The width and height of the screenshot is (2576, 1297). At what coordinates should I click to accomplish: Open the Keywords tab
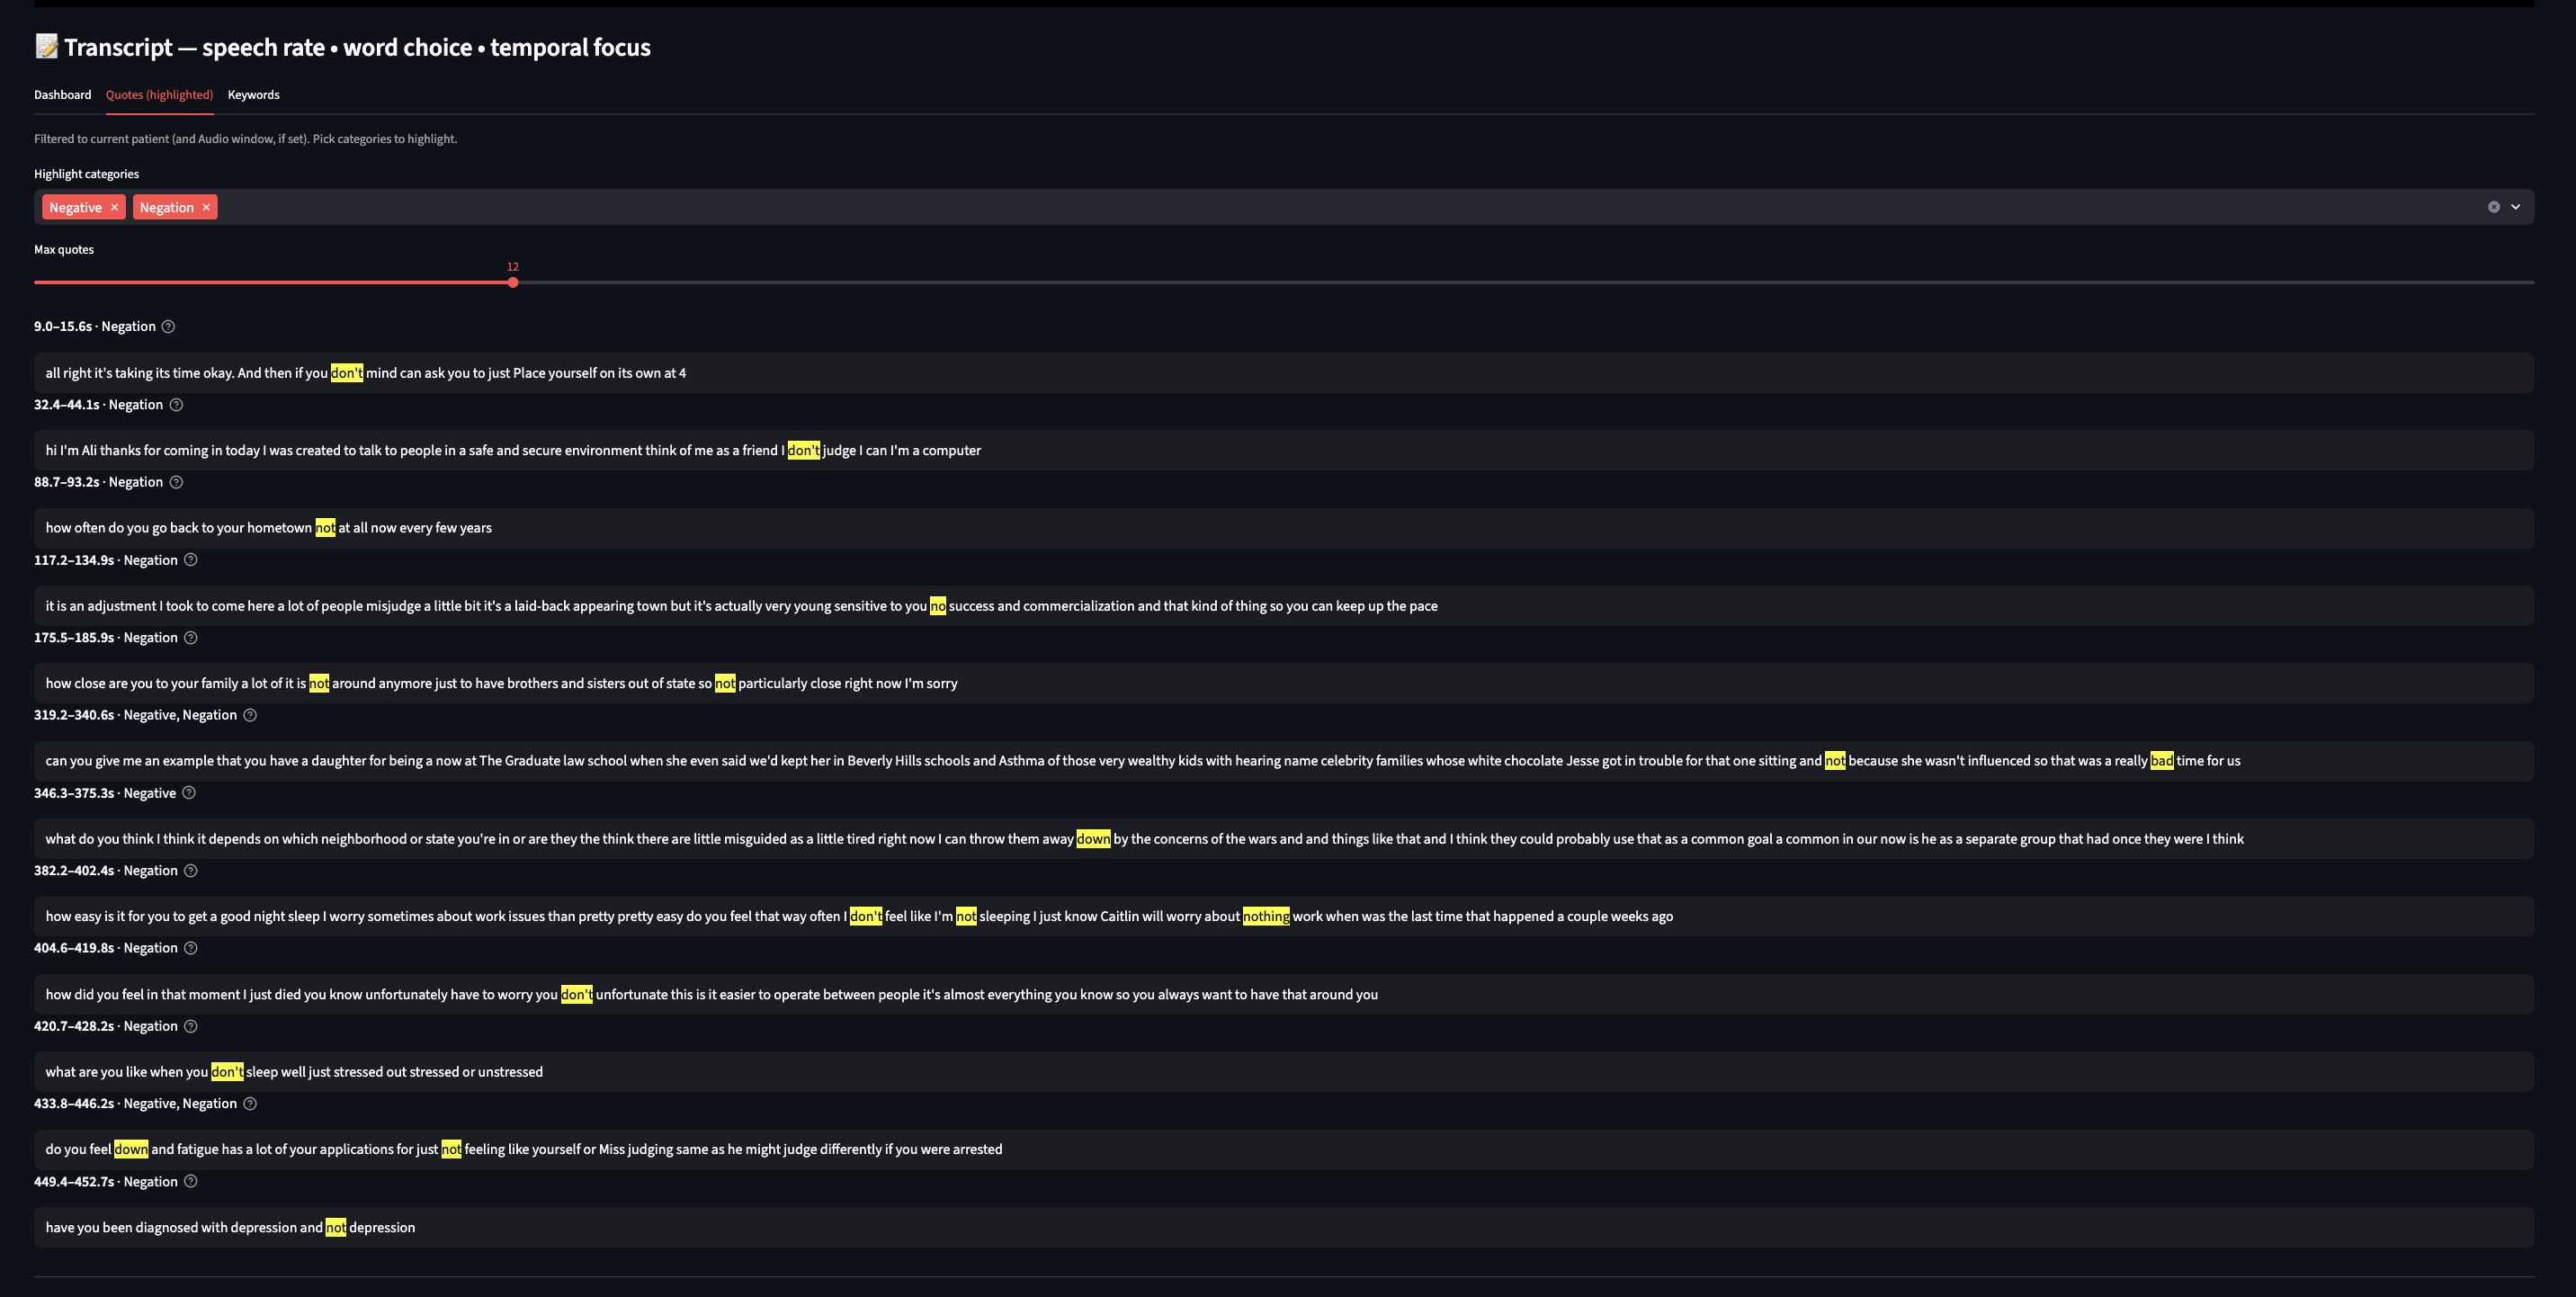pos(253,95)
